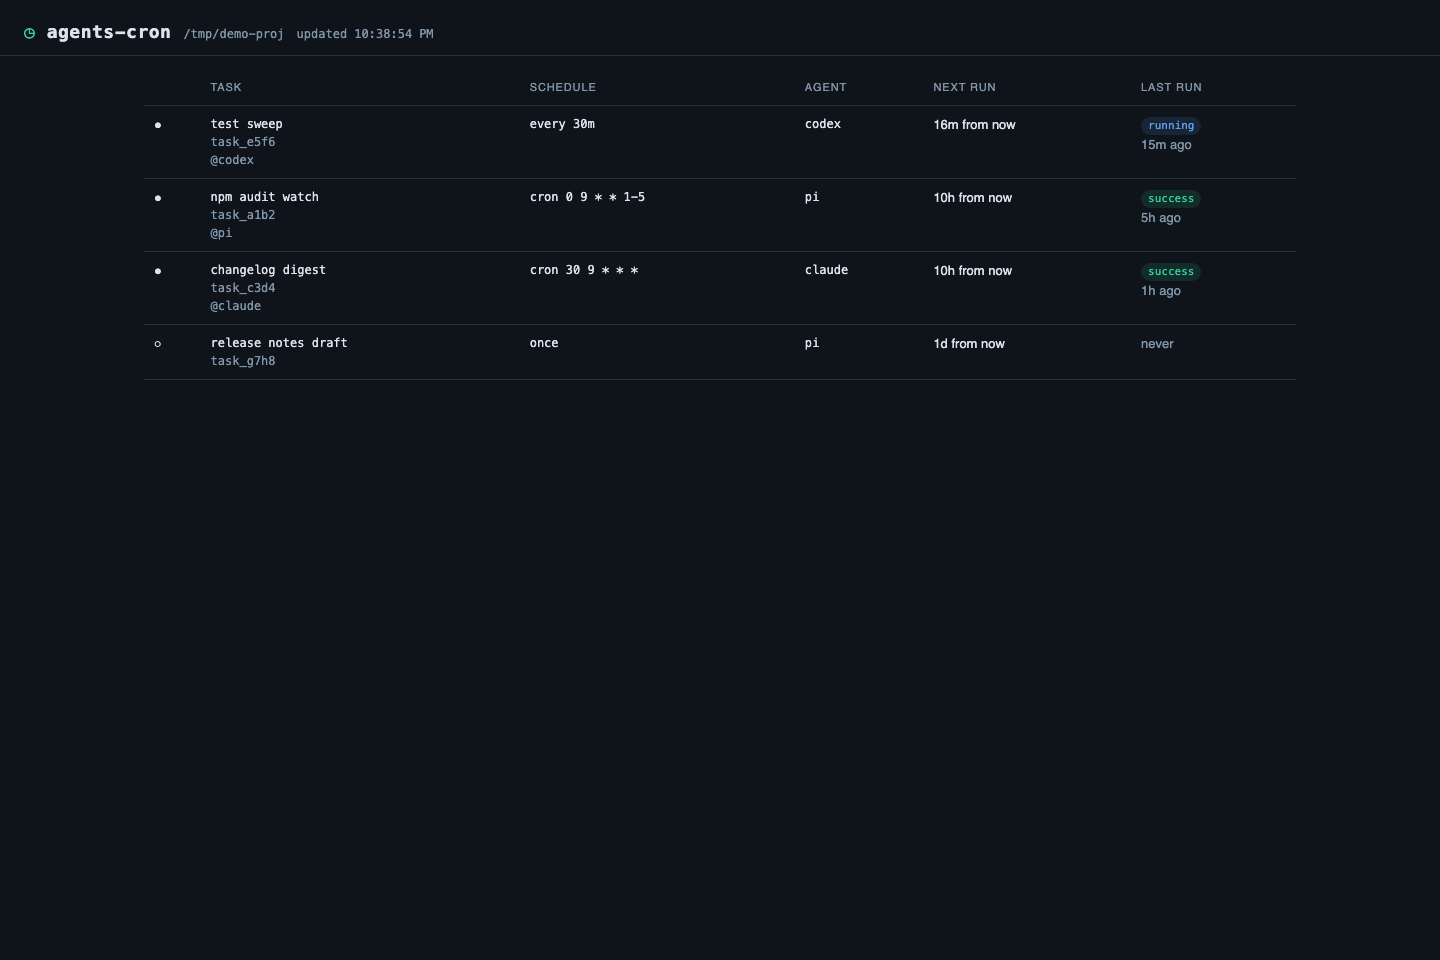Click the success badge for changelog digest
The width and height of the screenshot is (1440, 960).
tap(1171, 272)
